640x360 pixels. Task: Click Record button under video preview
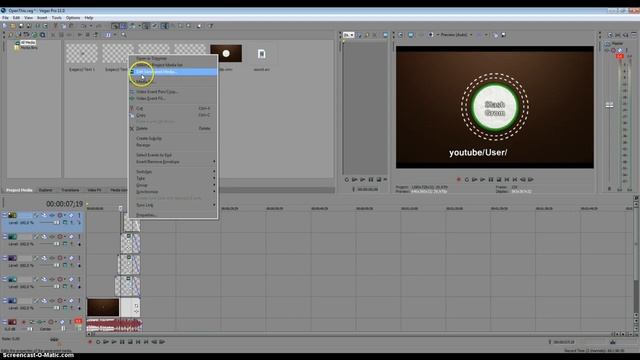click(x=459, y=180)
